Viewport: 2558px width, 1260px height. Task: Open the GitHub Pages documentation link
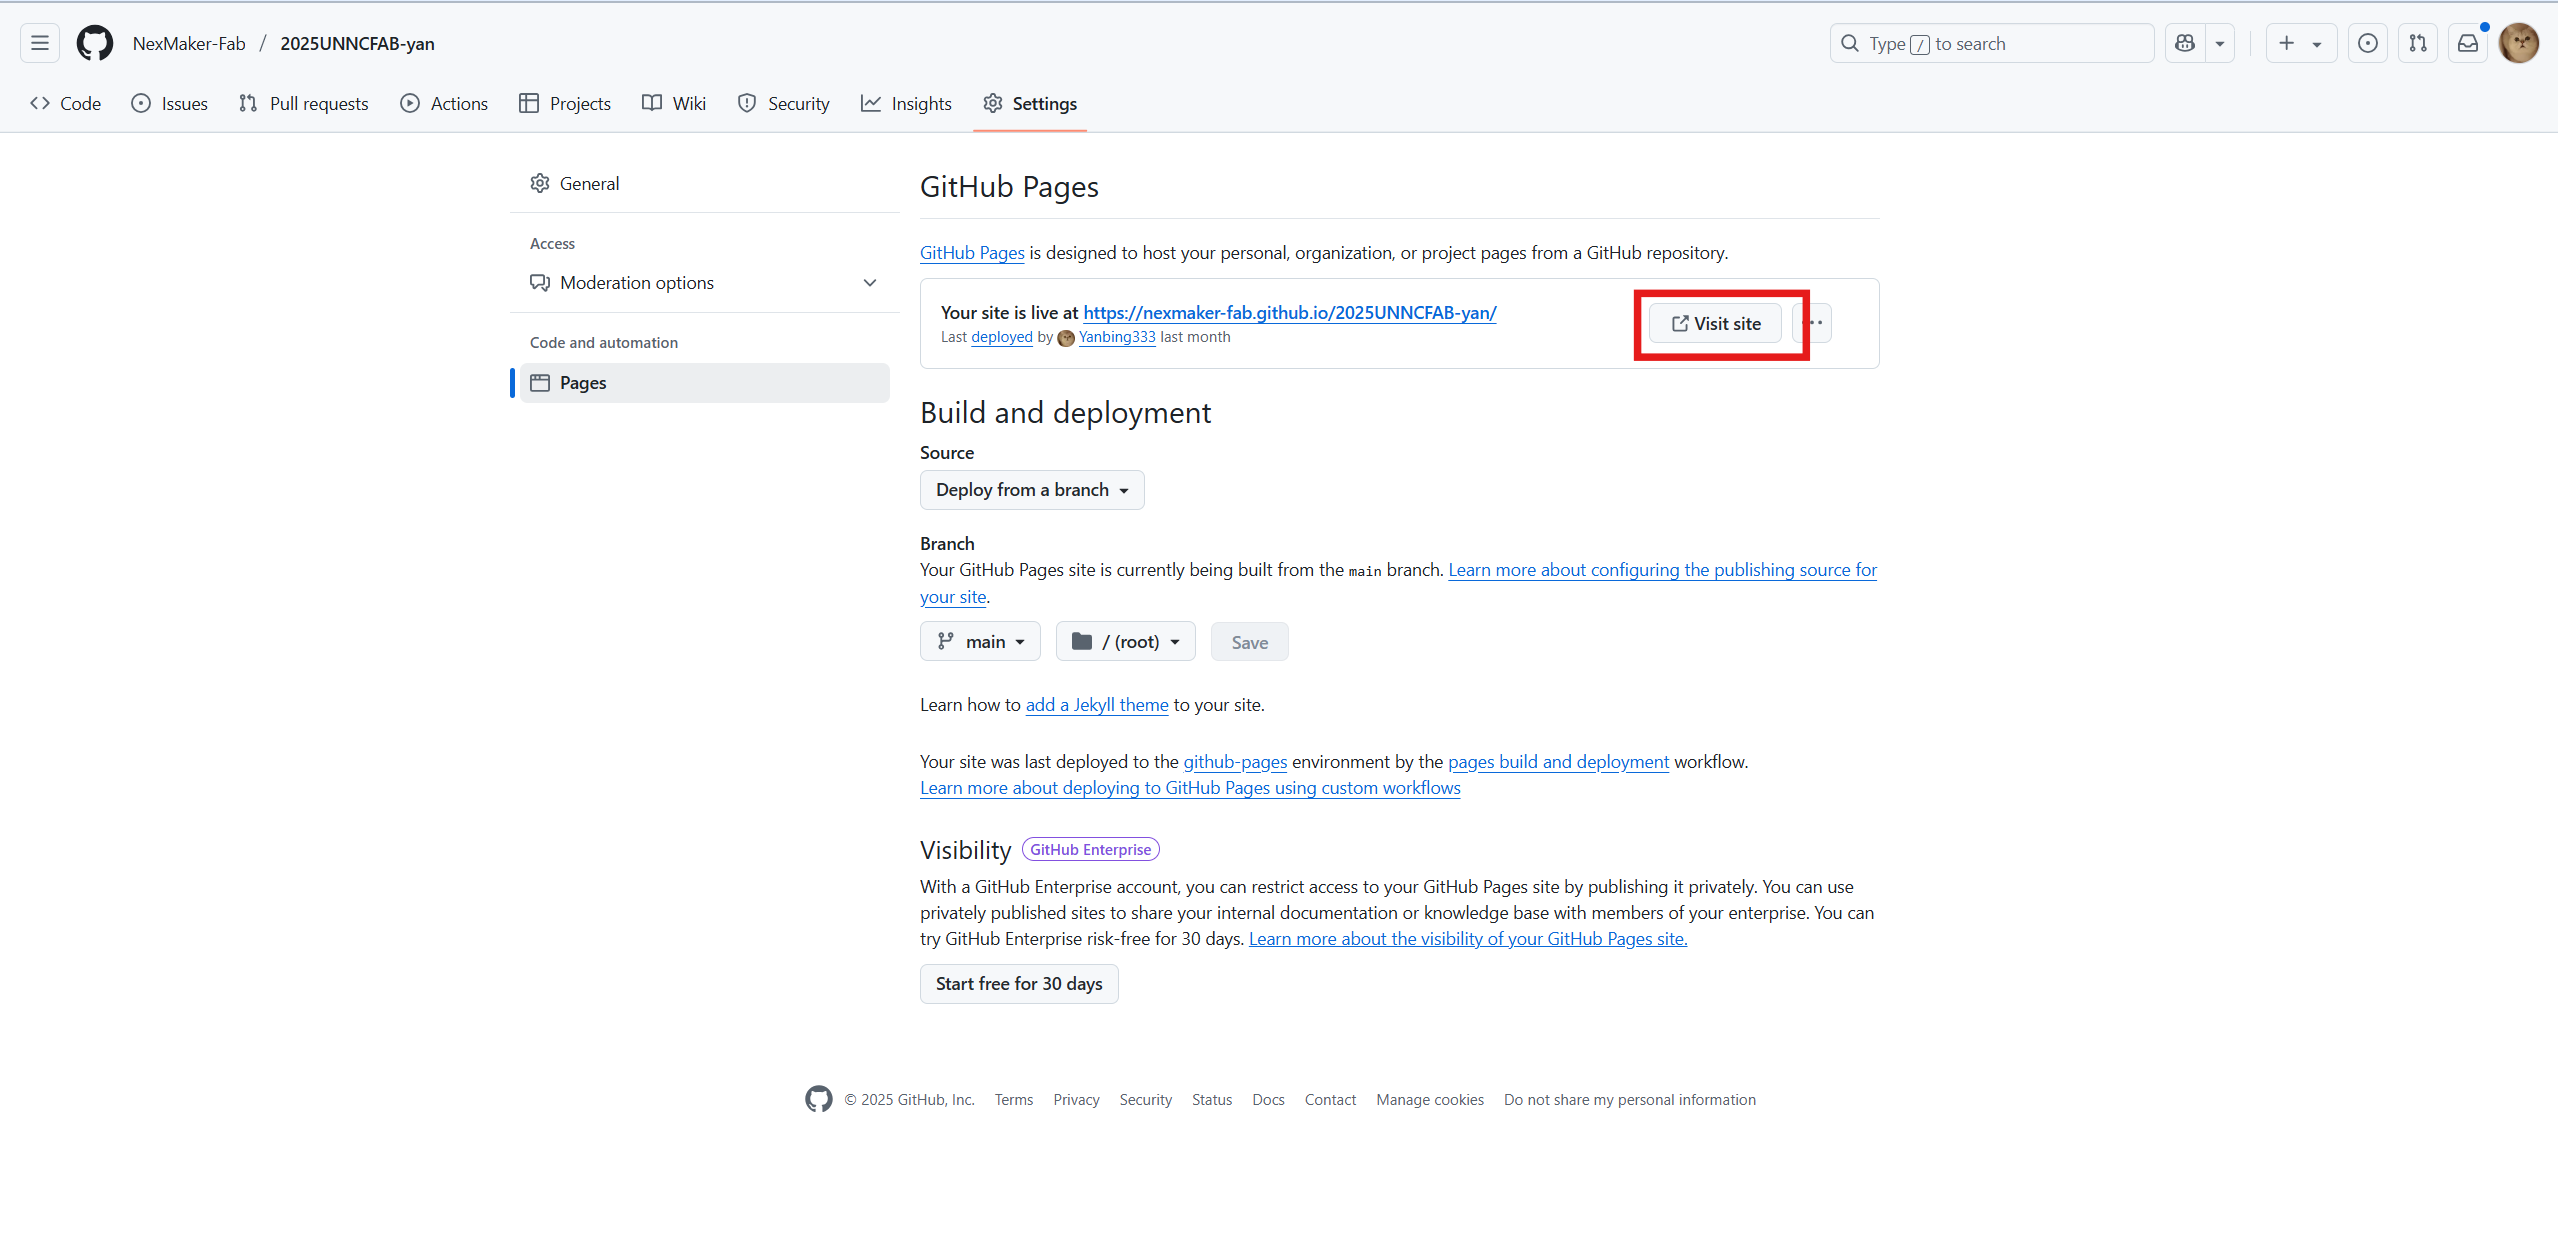pos(972,253)
